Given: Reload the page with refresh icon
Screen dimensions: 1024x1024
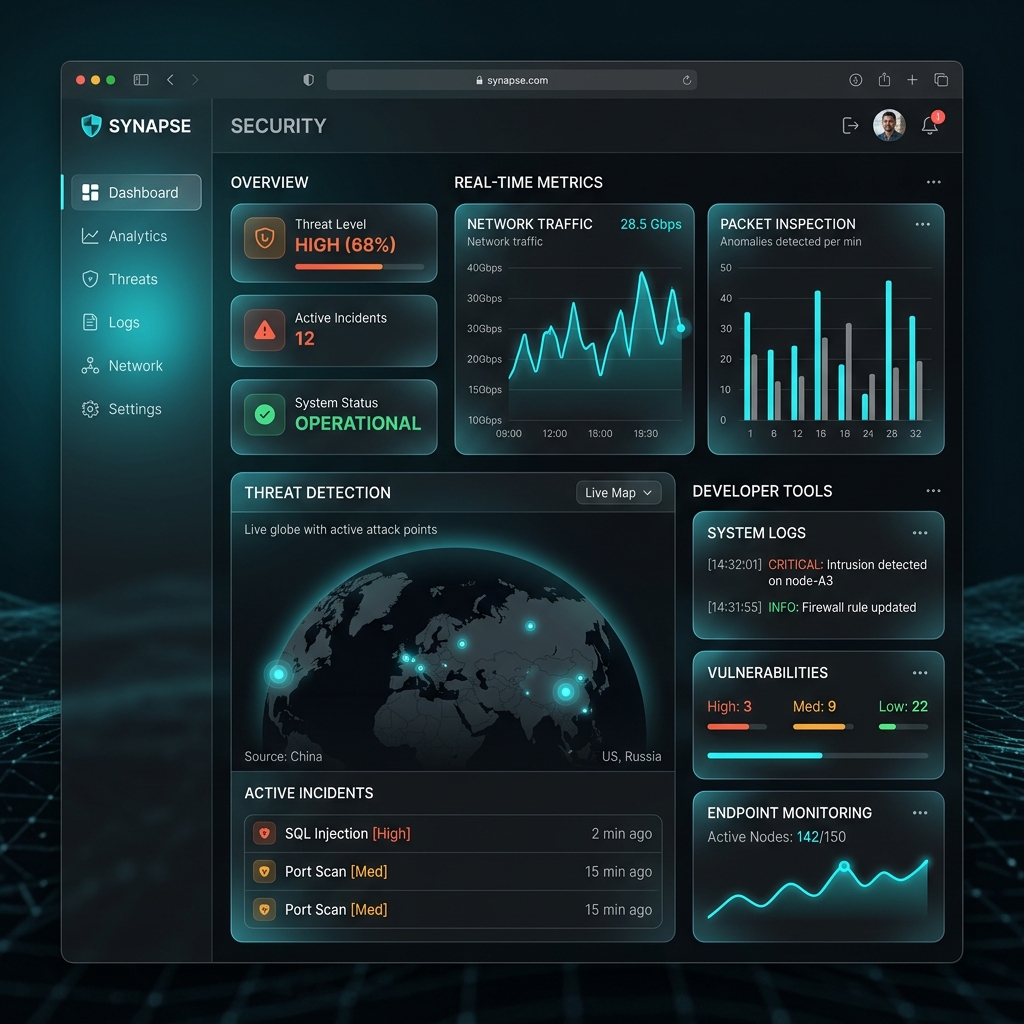Looking at the screenshot, I should [x=686, y=80].
